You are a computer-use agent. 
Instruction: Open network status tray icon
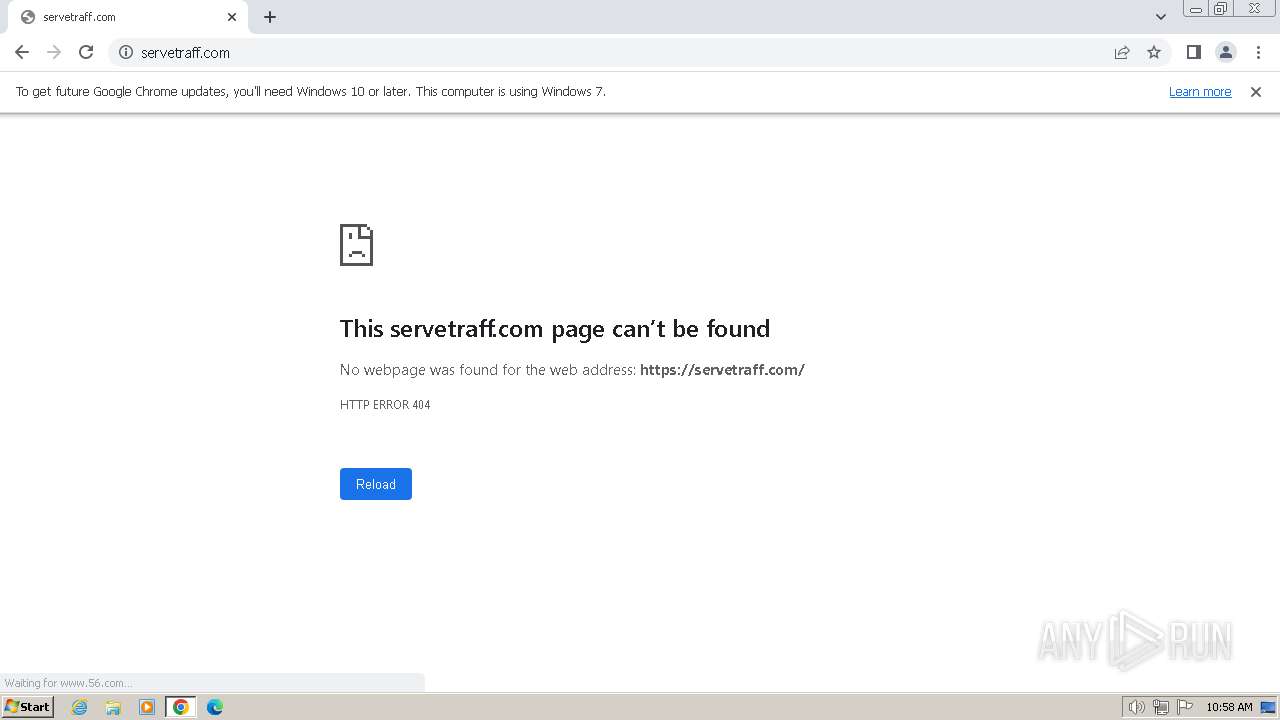coord(1161,707)
